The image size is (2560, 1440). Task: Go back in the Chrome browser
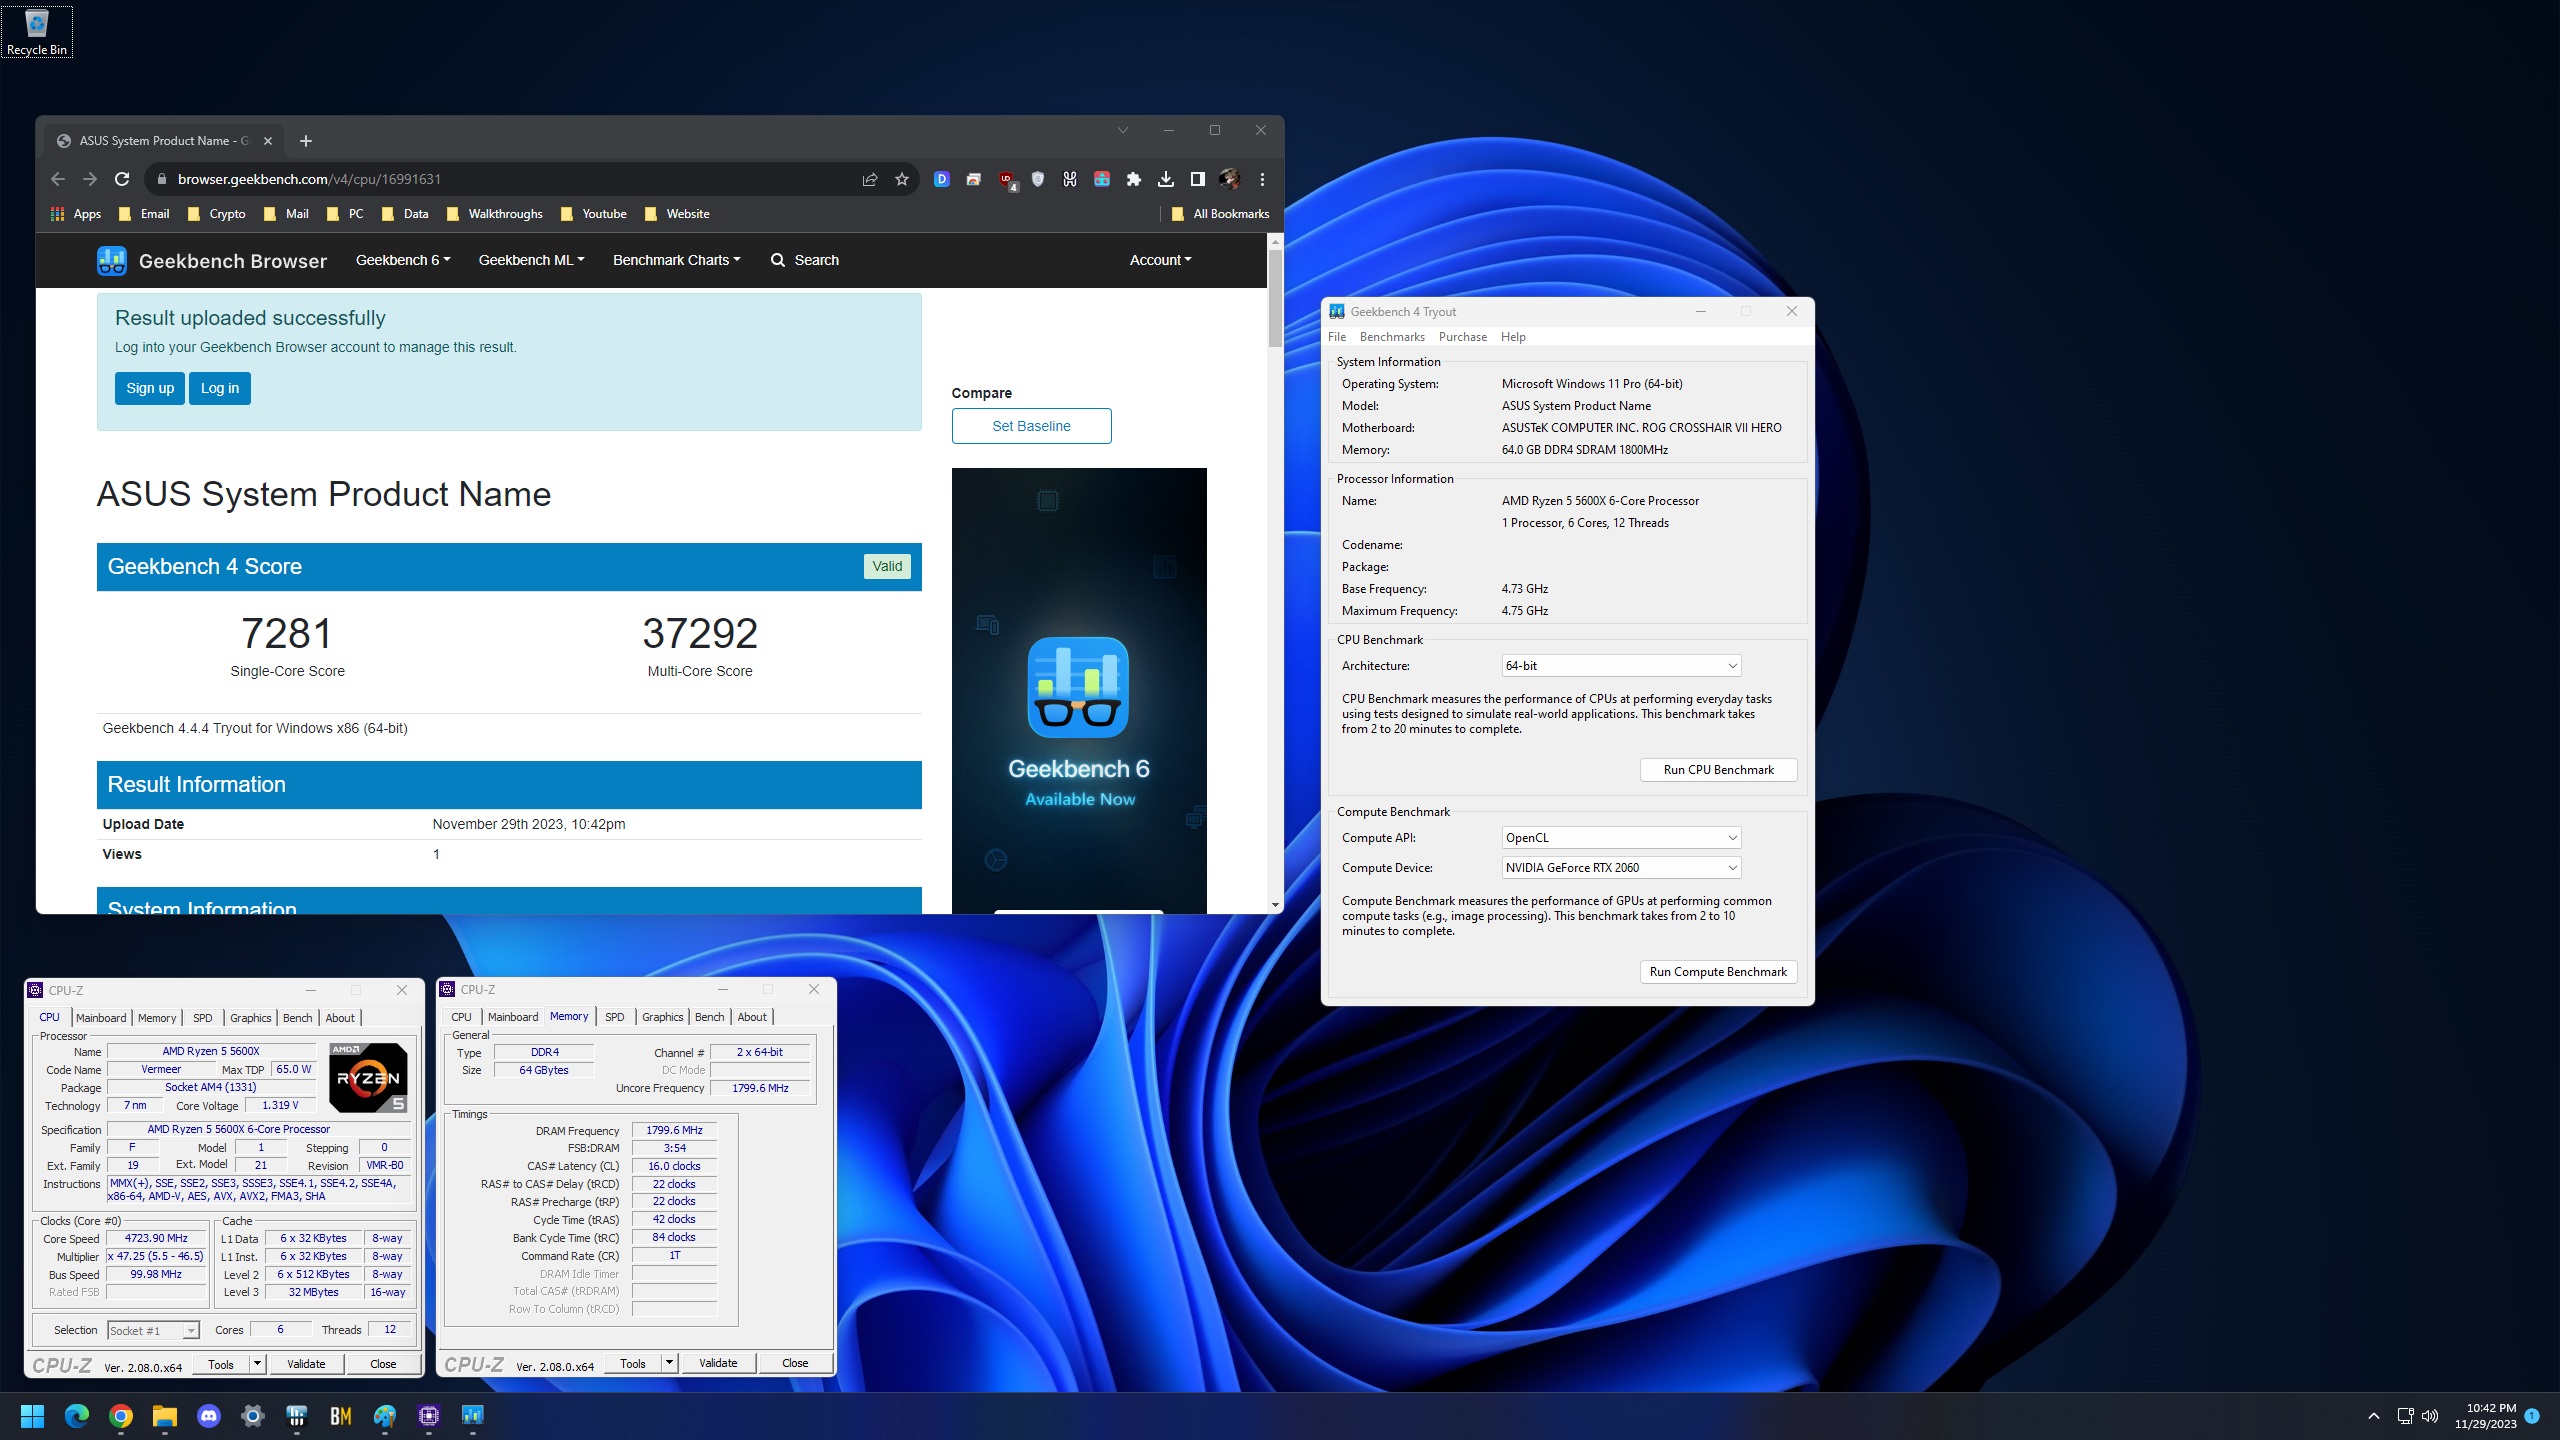58,179
